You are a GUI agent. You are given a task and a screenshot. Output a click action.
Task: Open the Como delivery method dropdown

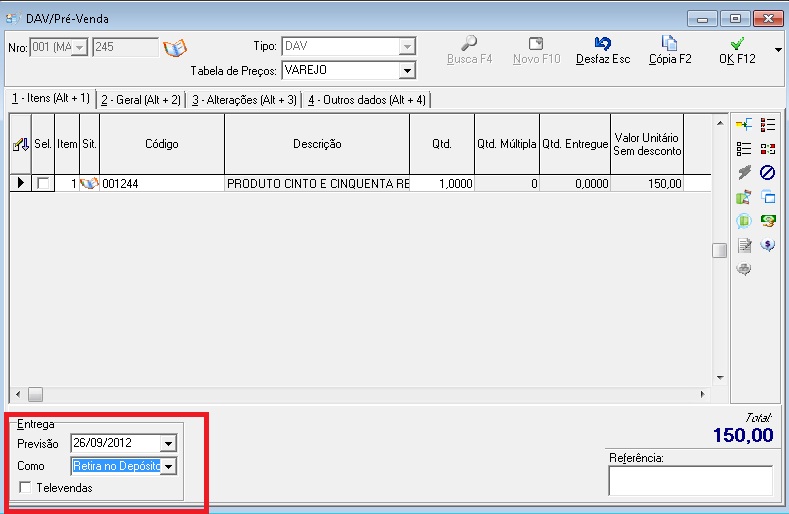168,466
